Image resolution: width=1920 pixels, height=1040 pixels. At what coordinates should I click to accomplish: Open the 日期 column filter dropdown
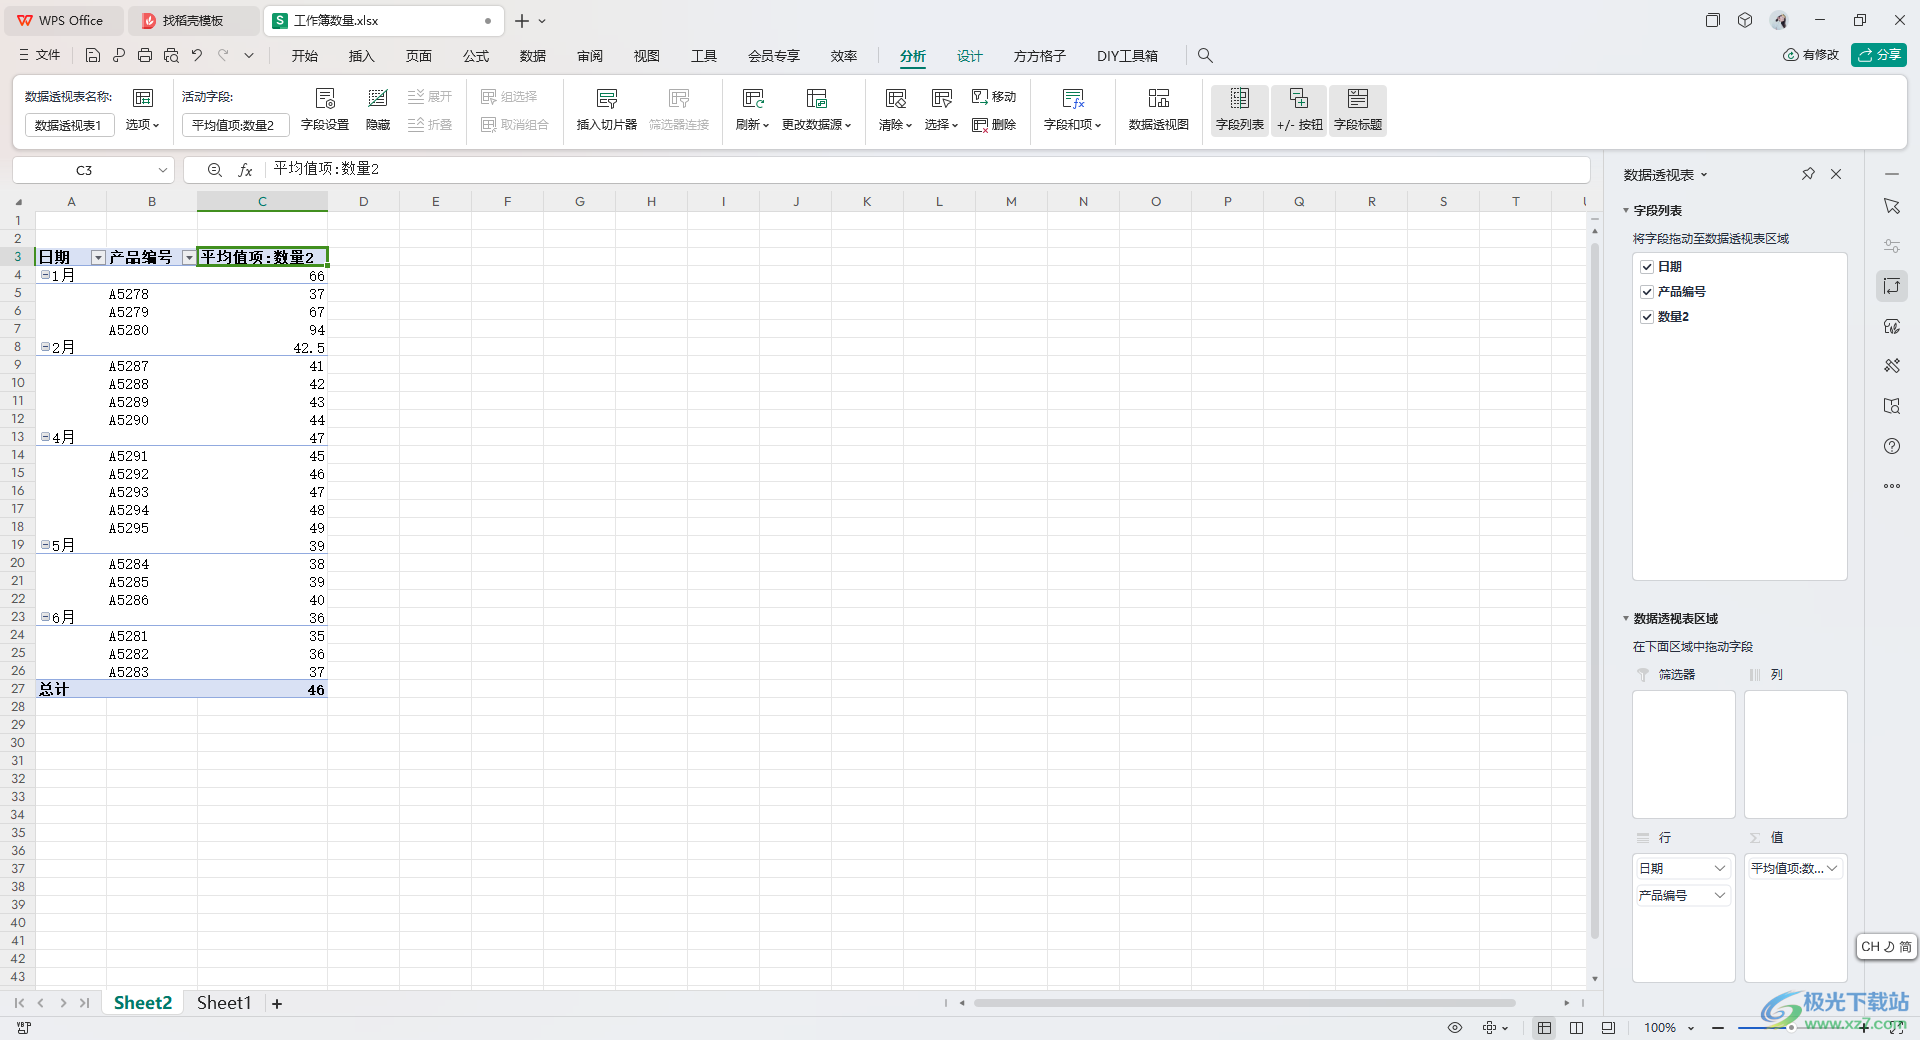coord(98,258)
